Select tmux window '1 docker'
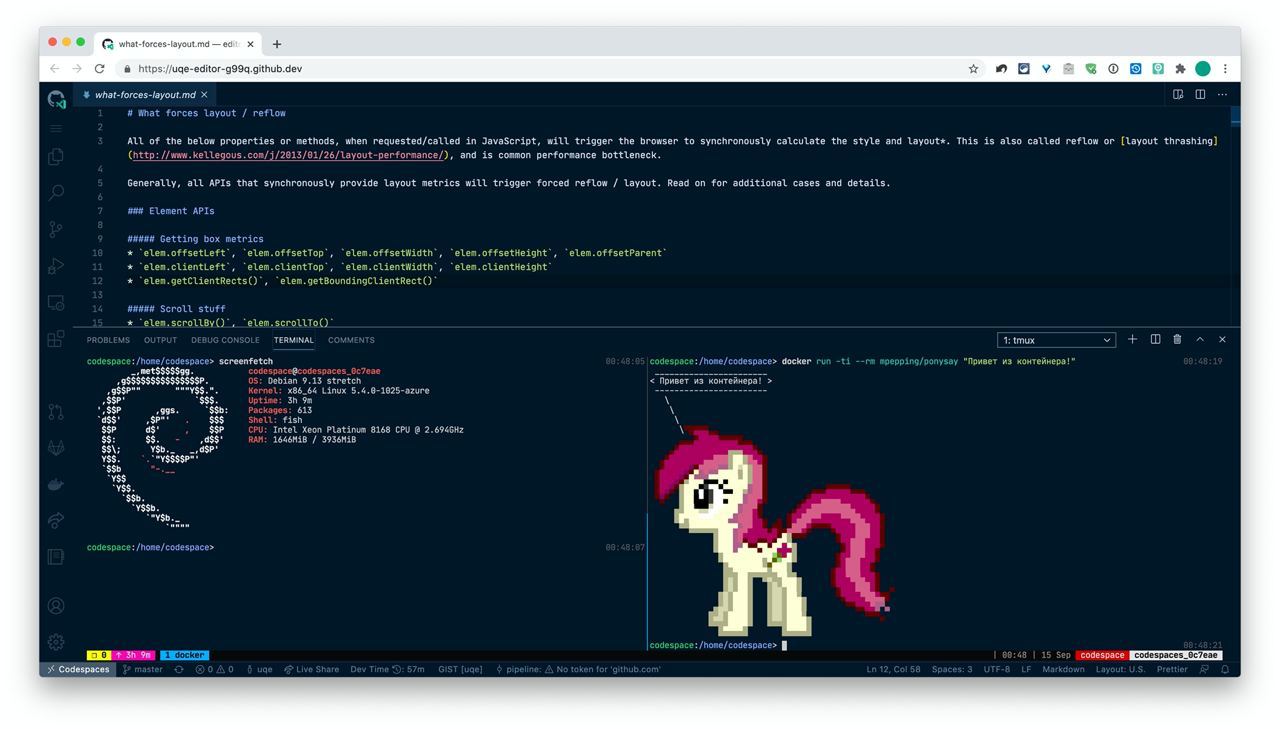This screenshot has width=1280, height=729. point(184,655)
